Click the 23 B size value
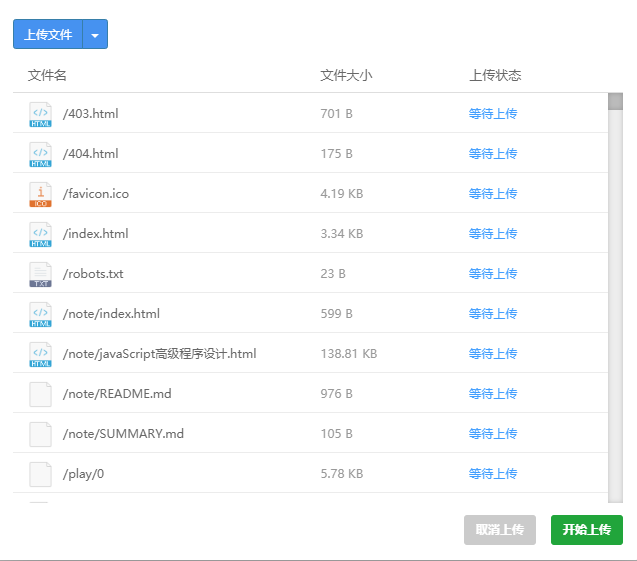This screenshot has height=561, width=637. (333, 273)
